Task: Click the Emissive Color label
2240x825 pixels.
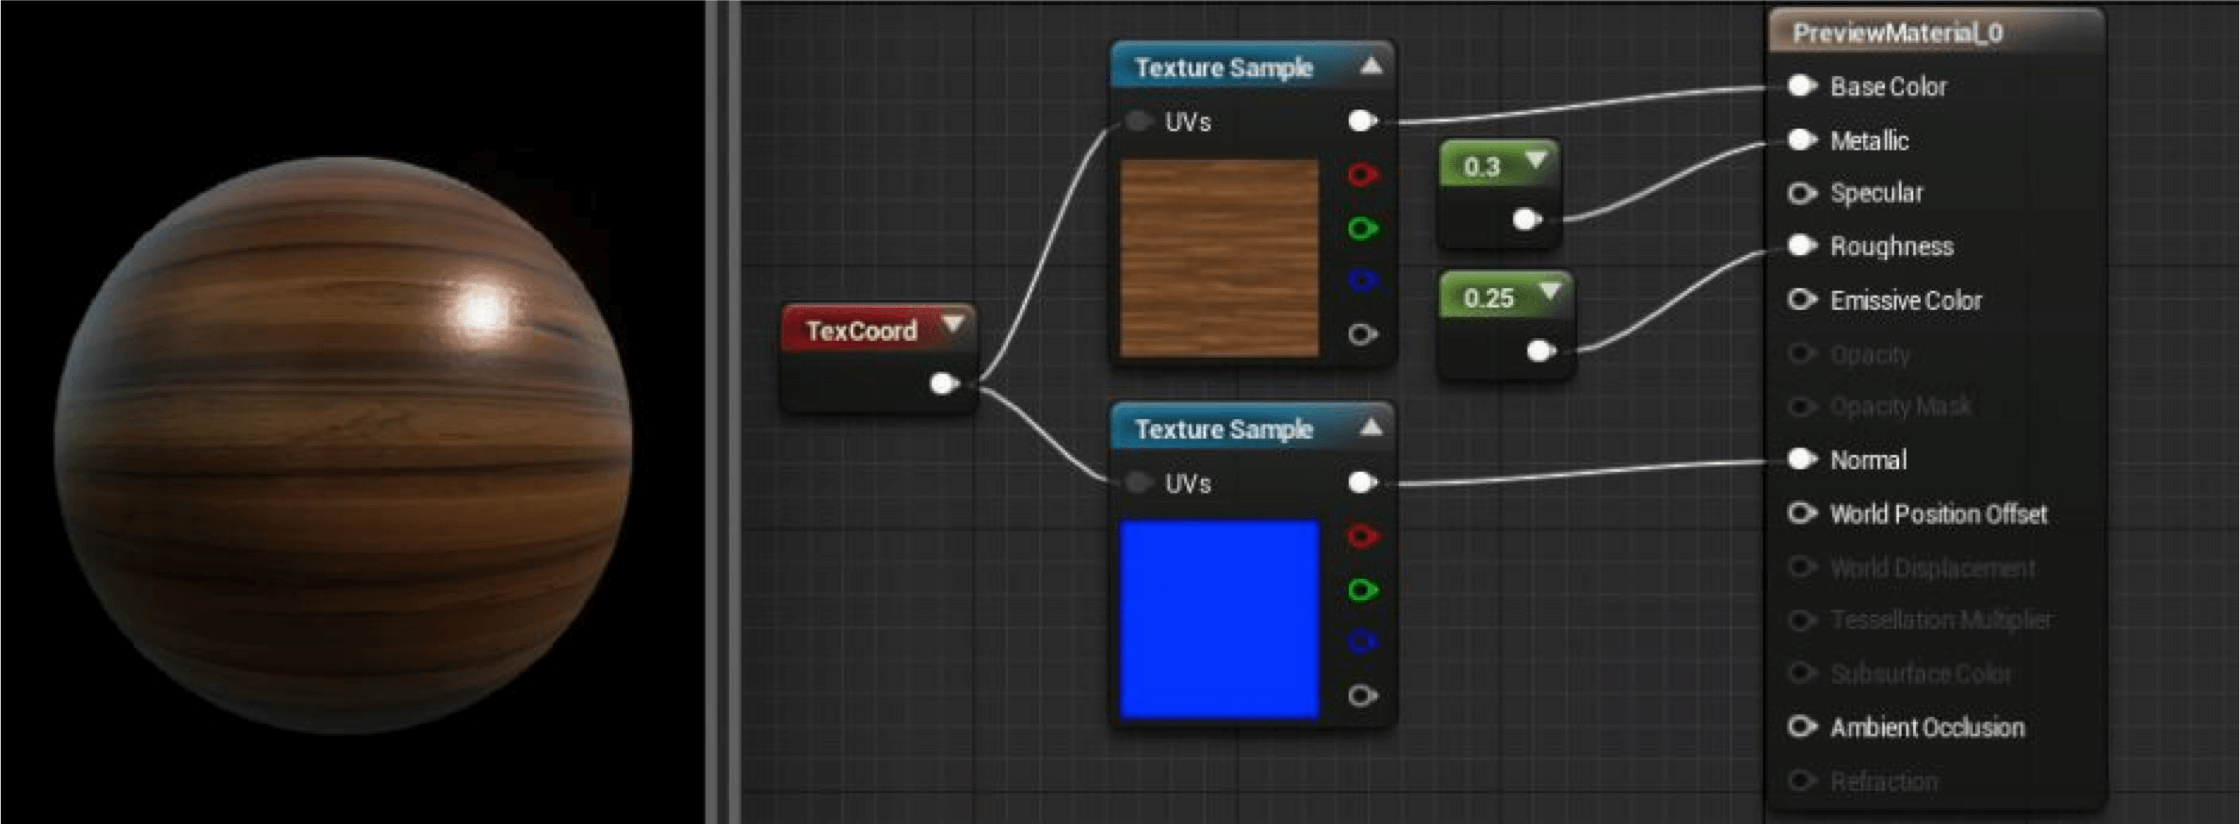Action: pyautogui.click(x=1905, y=301)
